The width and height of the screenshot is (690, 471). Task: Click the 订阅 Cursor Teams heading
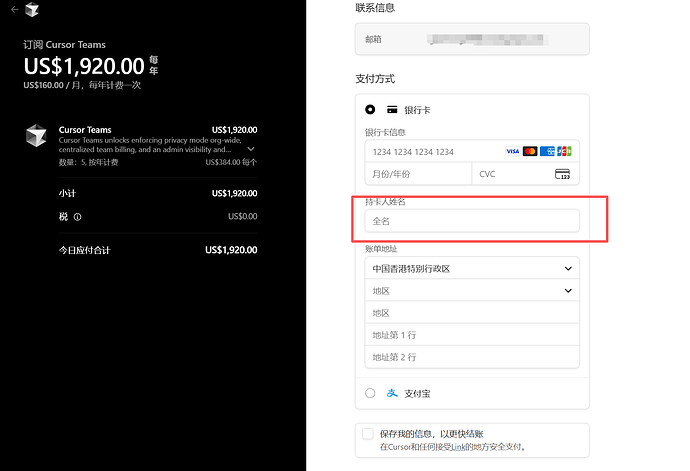pos(65,45)
